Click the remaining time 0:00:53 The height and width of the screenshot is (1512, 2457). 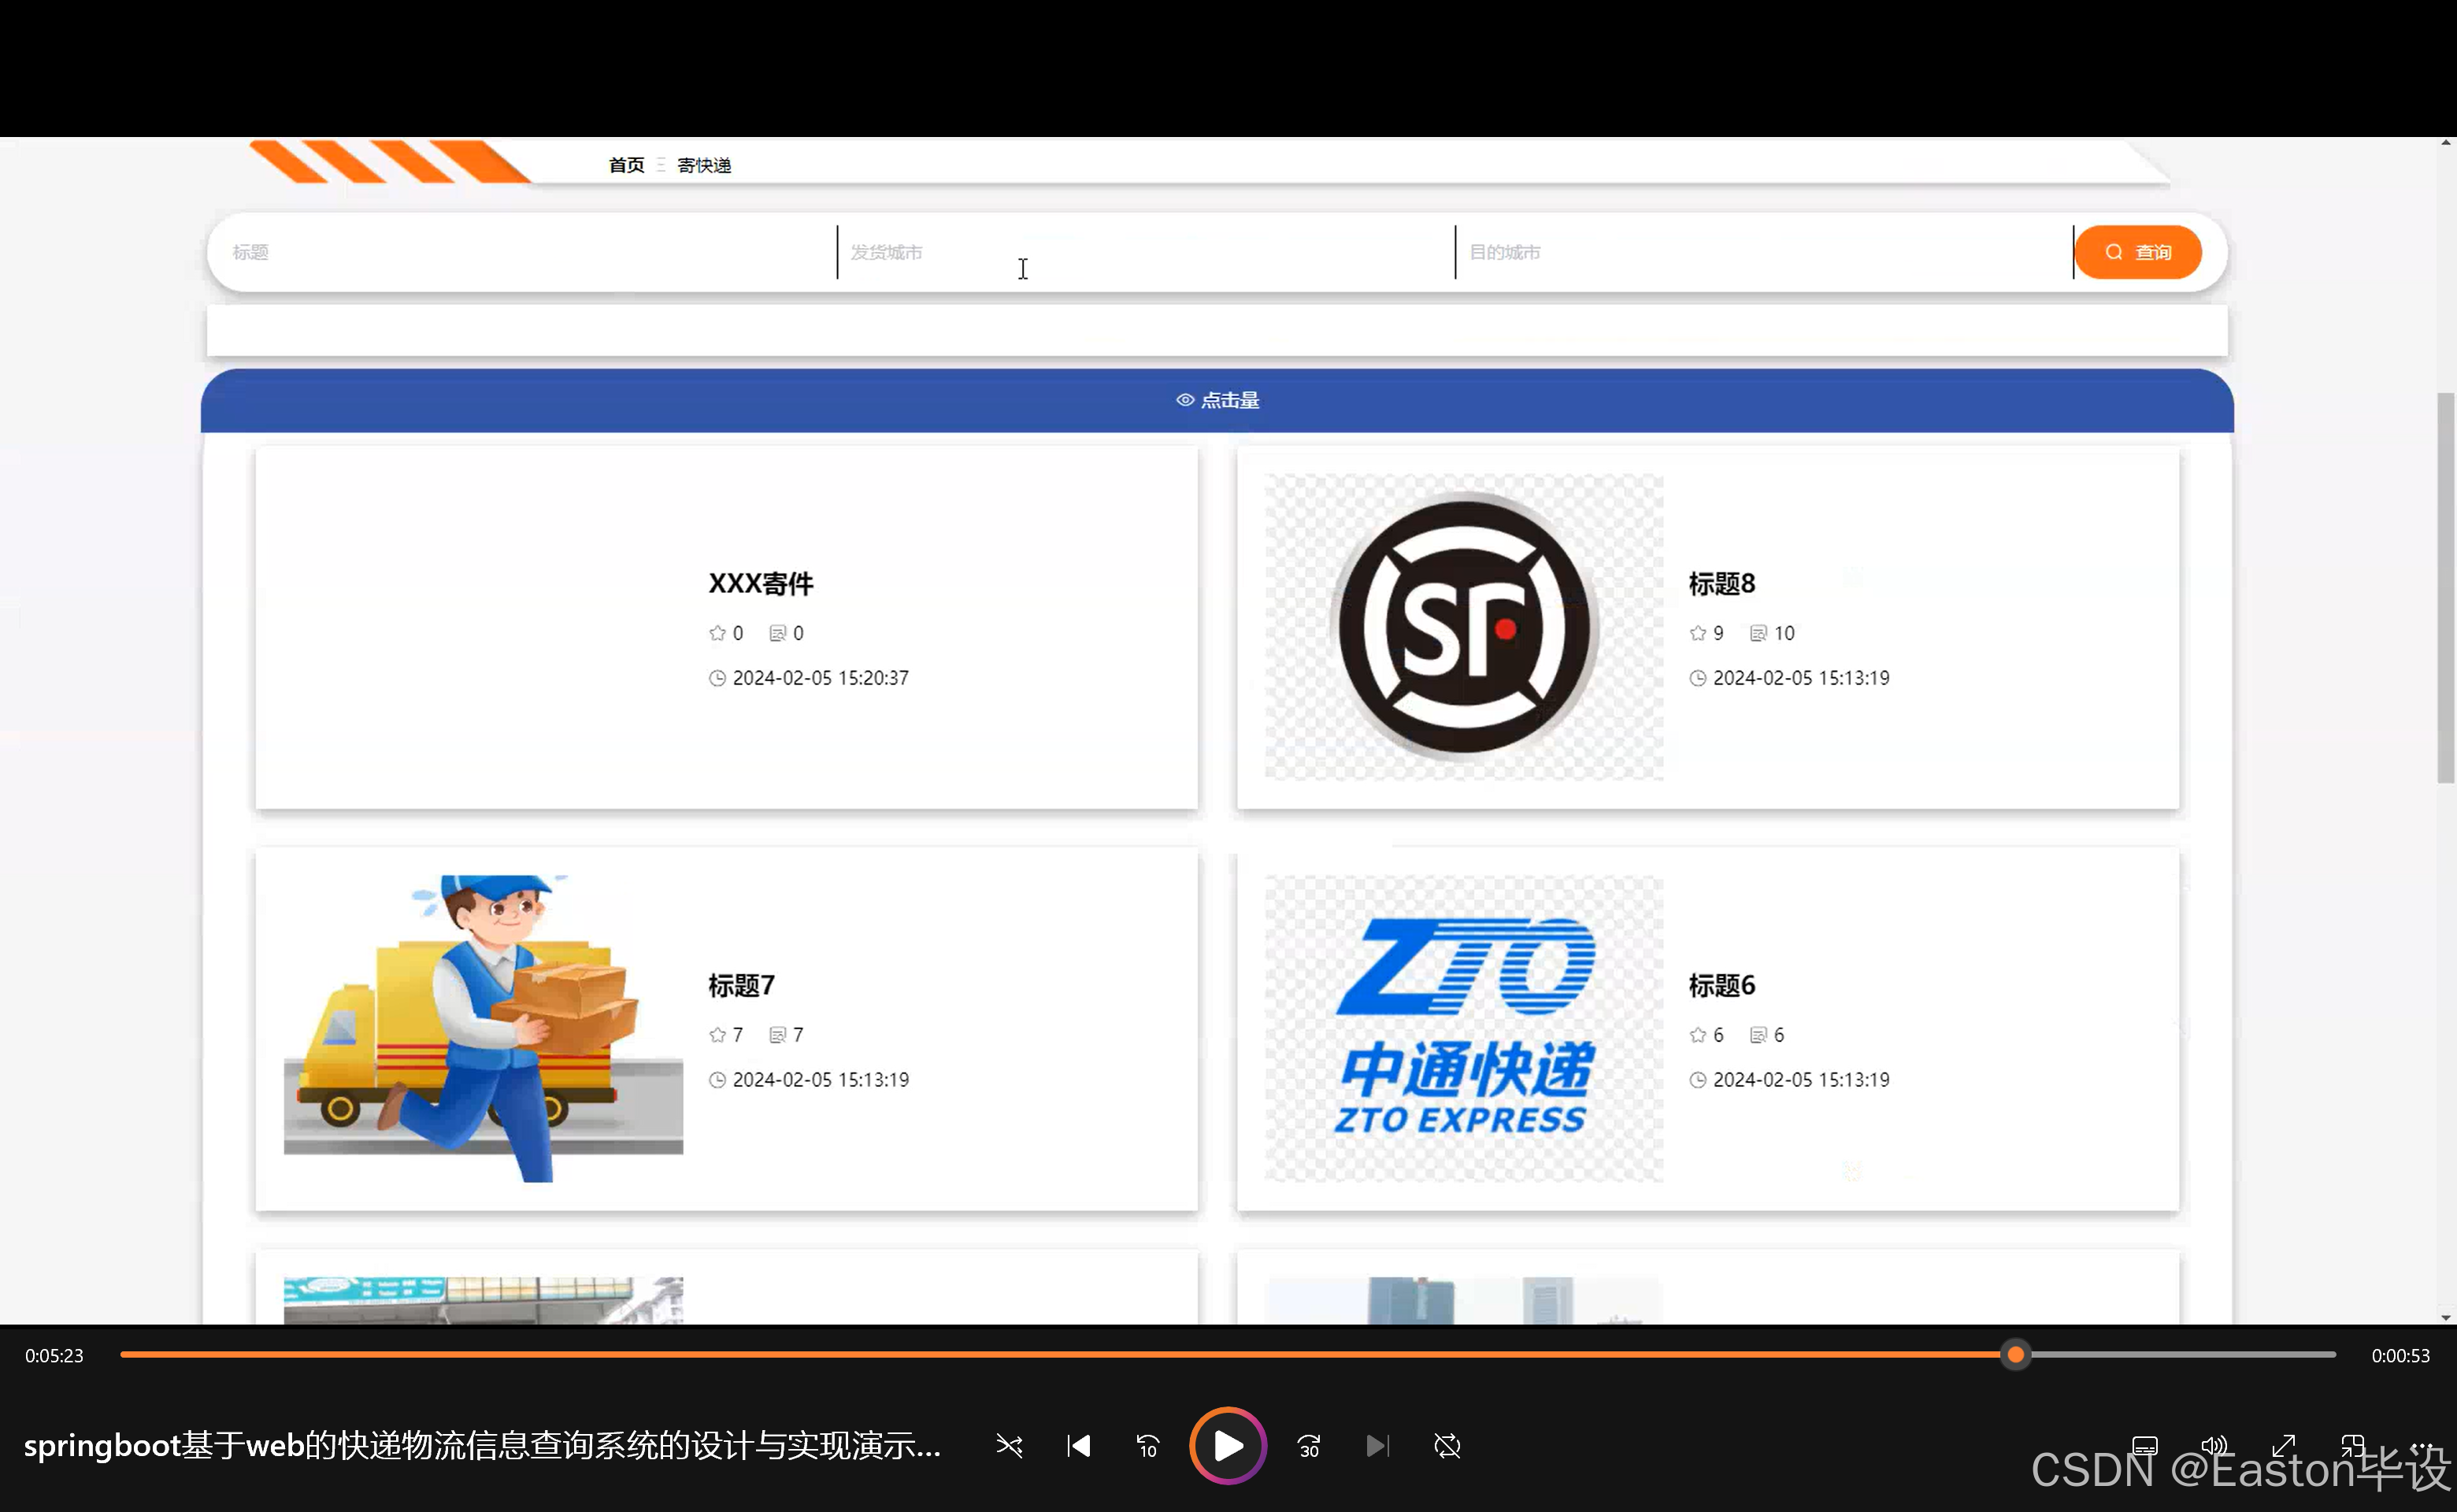2400,1356
